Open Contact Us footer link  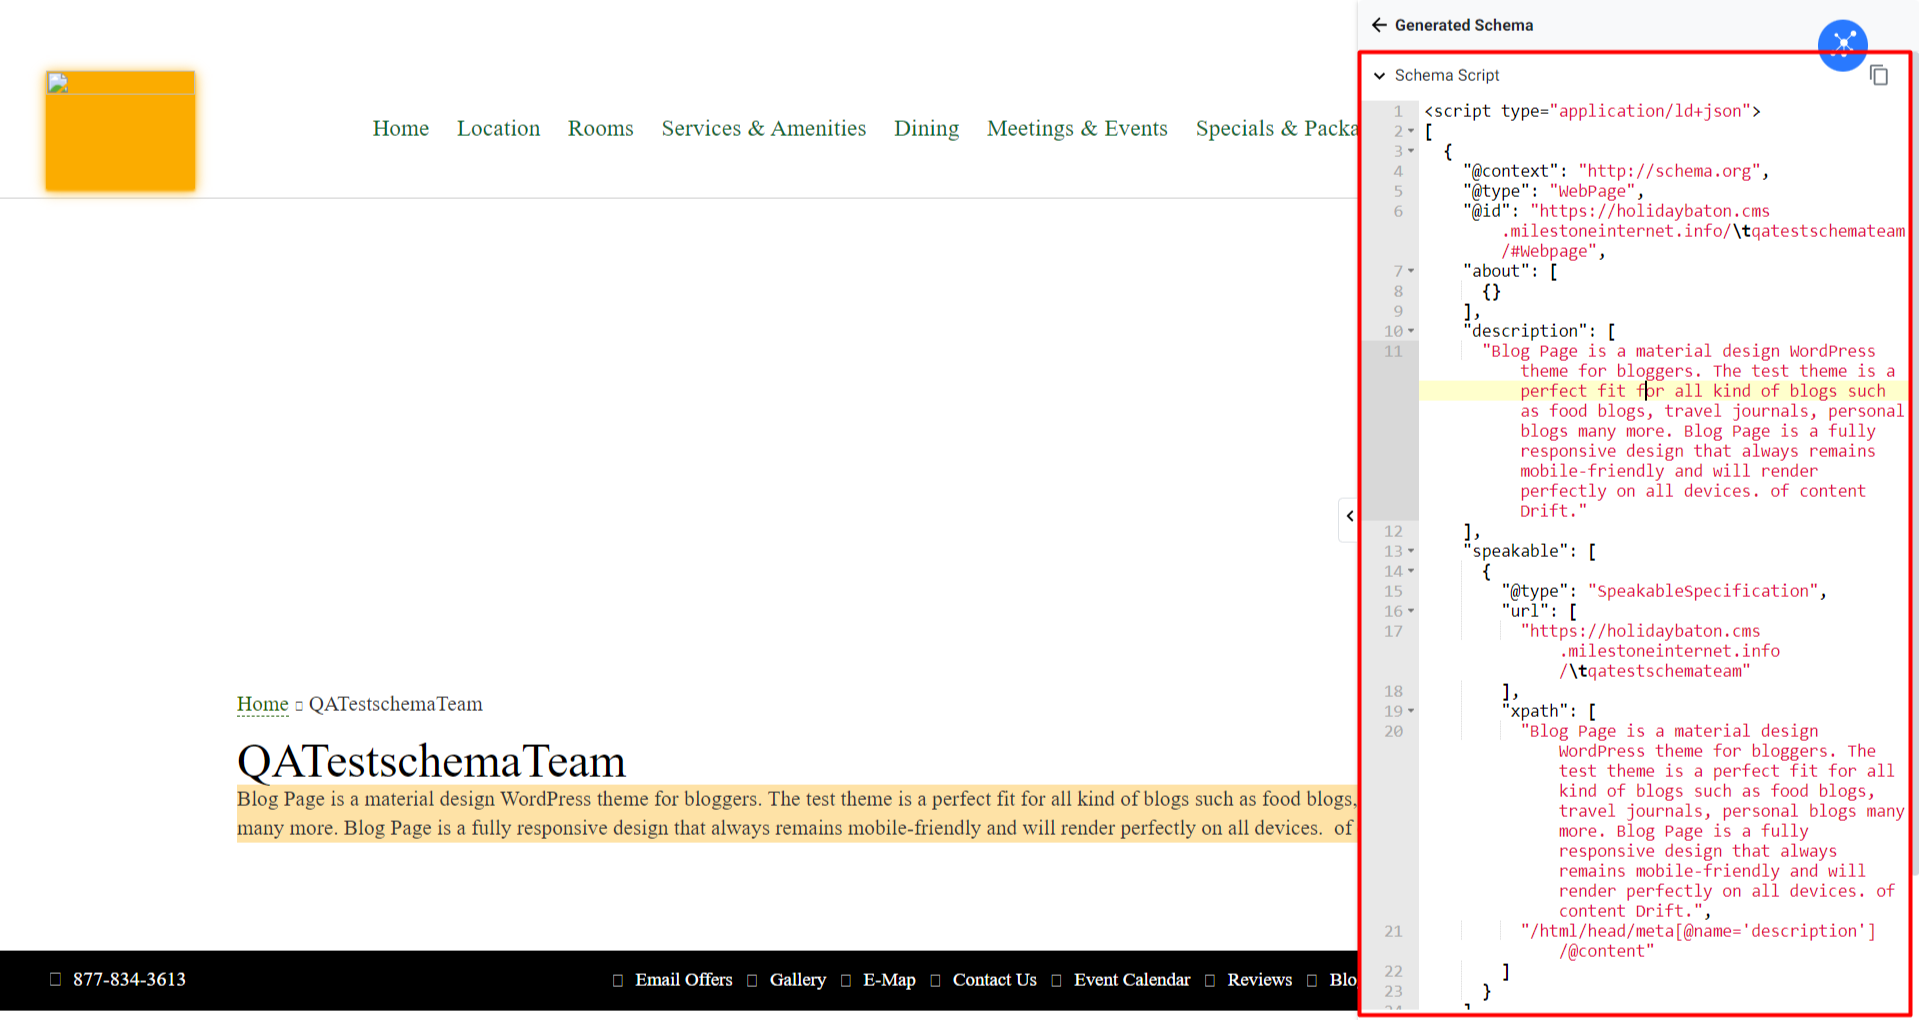pos(995,980)
